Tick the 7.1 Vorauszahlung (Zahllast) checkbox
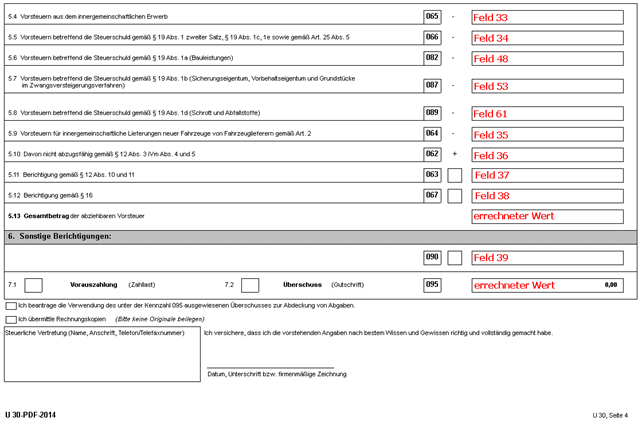The image size is (642, 428). click(33, 285)
